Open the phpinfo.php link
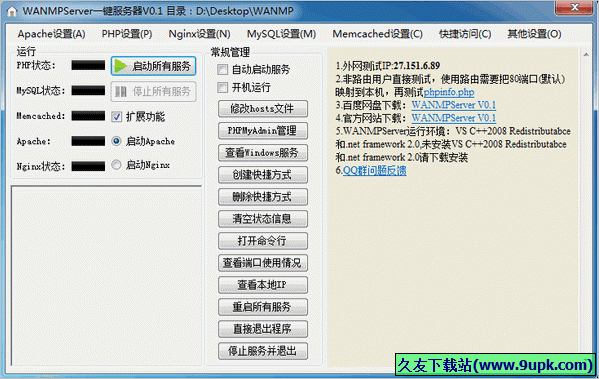599x379 pixels. (x=449, y=92)
